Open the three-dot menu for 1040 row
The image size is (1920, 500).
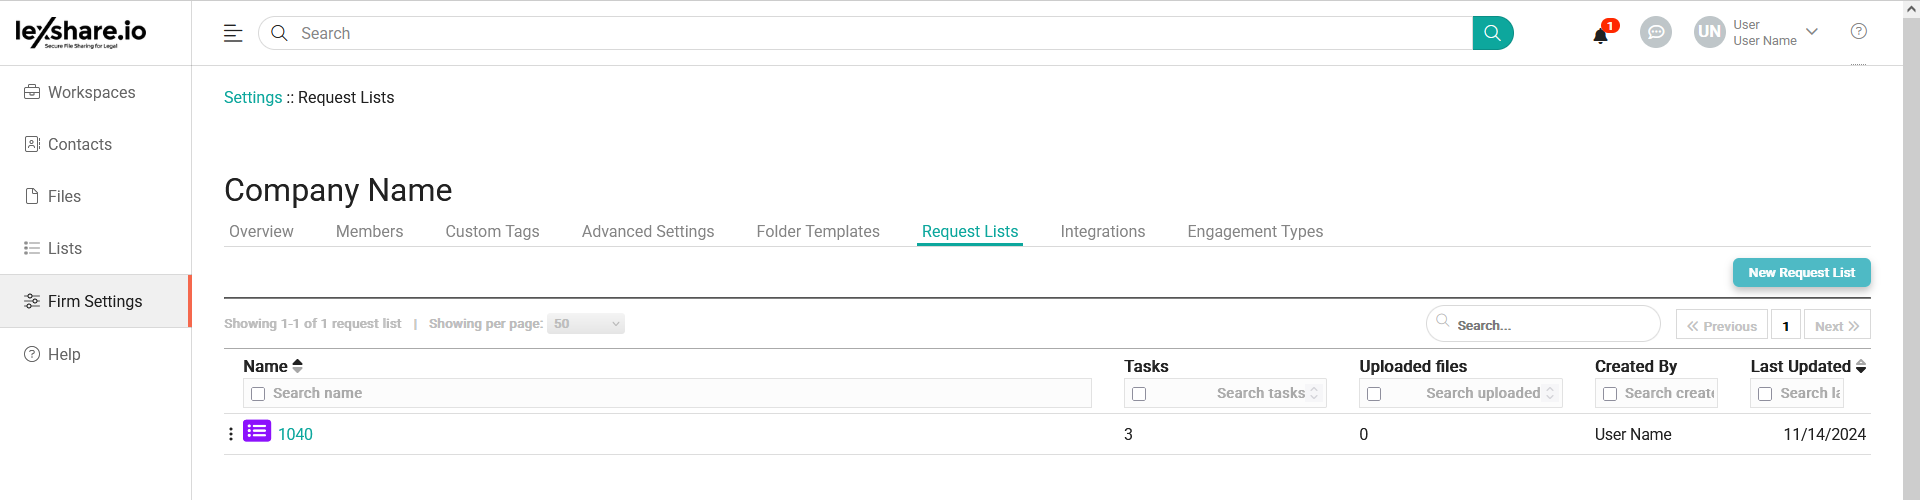pyautogui.click(x=231, y=434)
